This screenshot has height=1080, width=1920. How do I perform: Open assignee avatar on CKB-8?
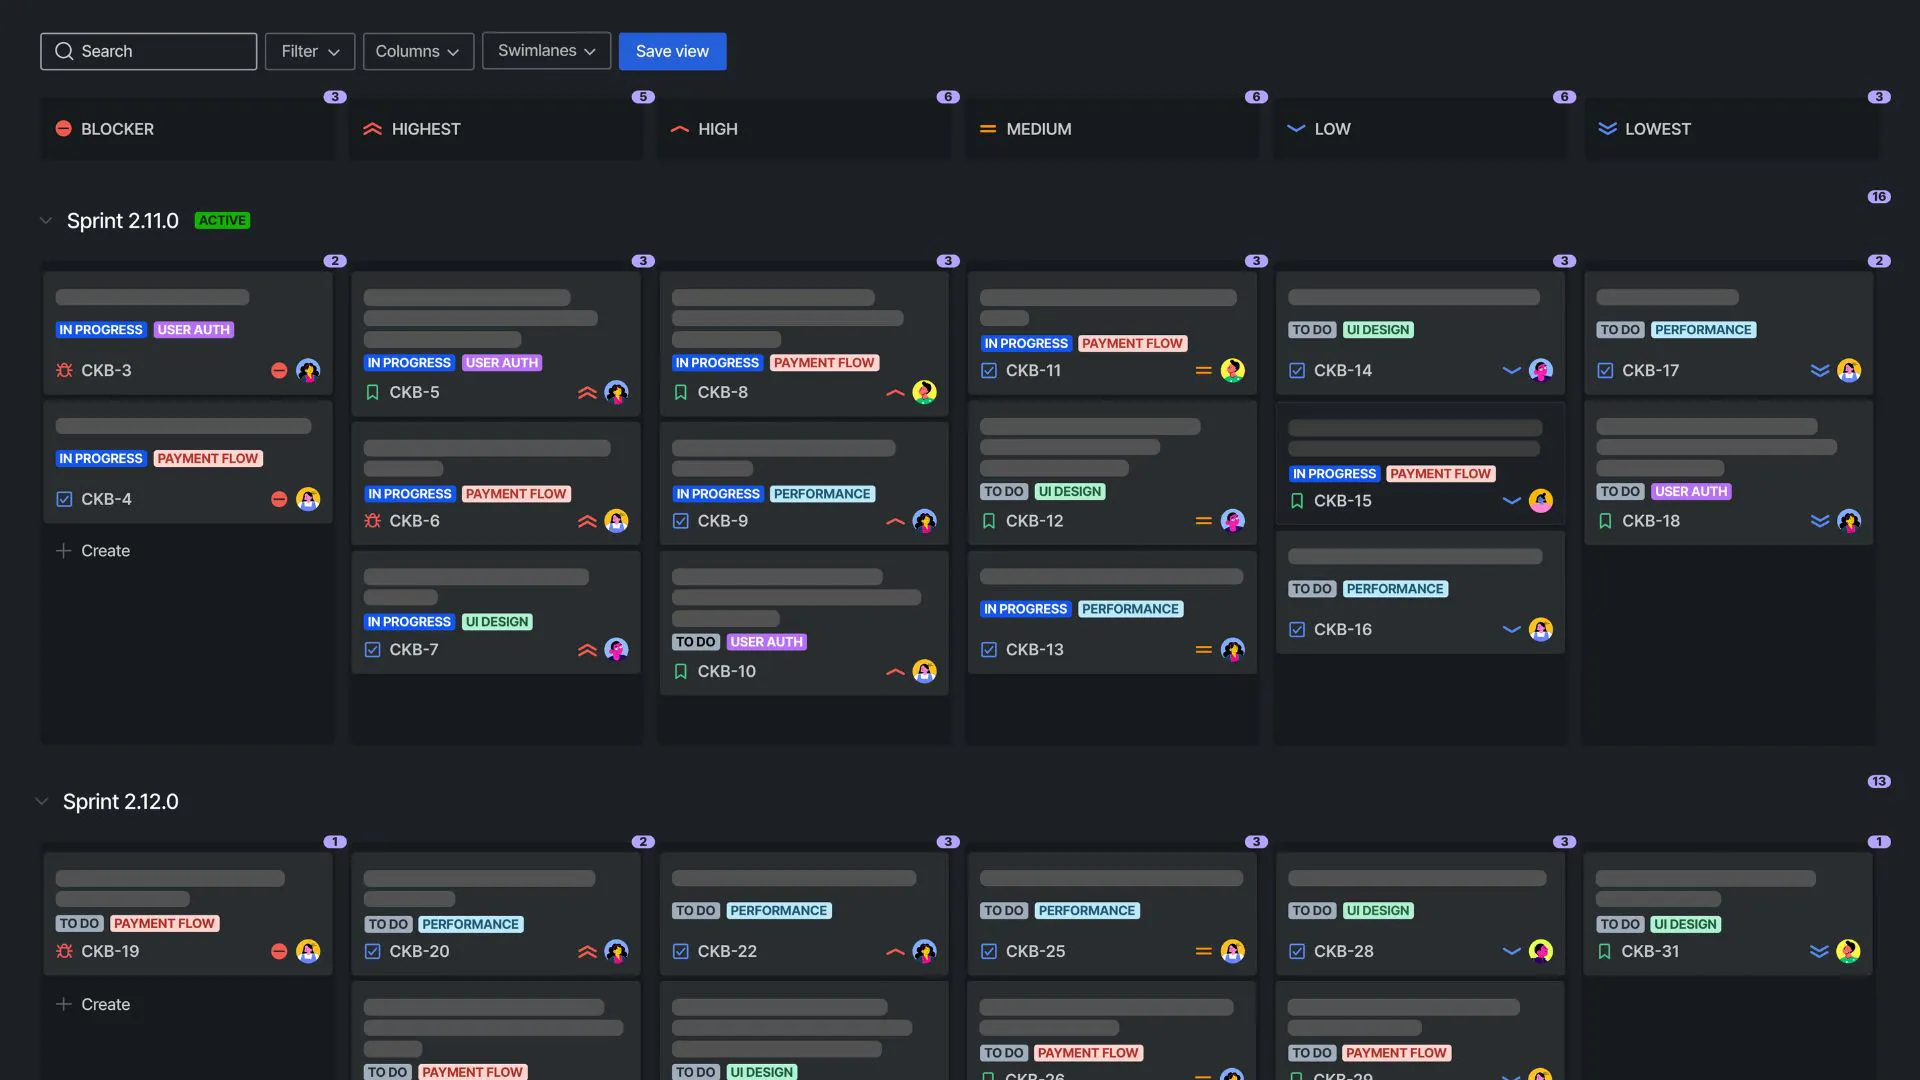924,392
